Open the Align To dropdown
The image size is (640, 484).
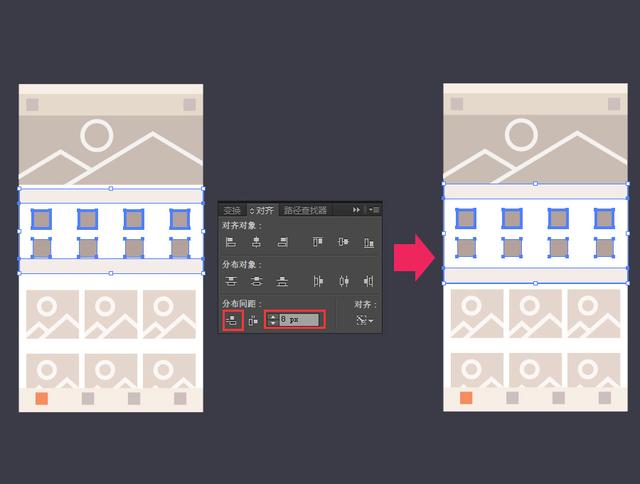click(364, 320)
